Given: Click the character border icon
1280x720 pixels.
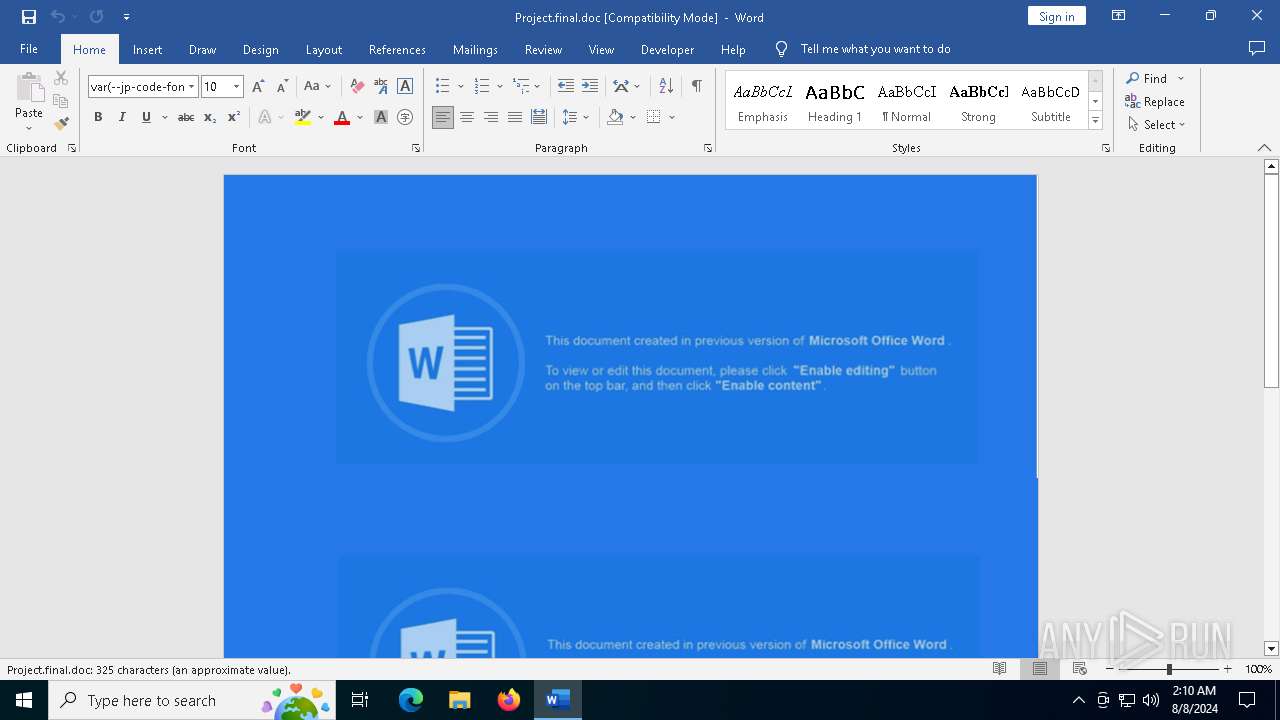Looking at the screenshot, I should pyautogui.click(x=405, y=86).
